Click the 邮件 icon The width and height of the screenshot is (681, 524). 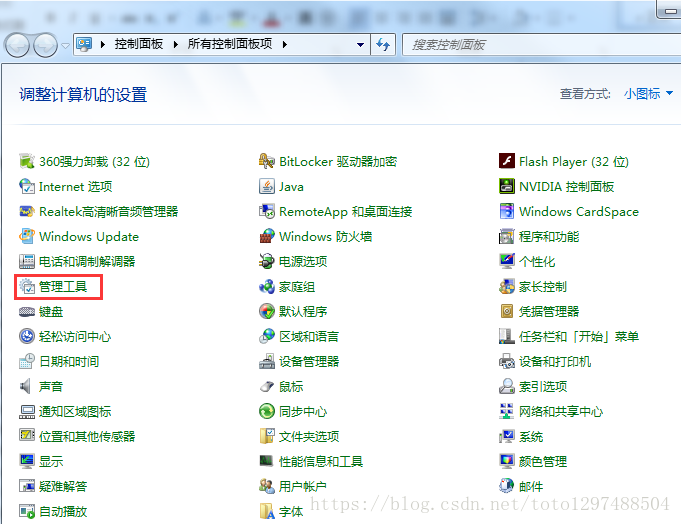506,486
